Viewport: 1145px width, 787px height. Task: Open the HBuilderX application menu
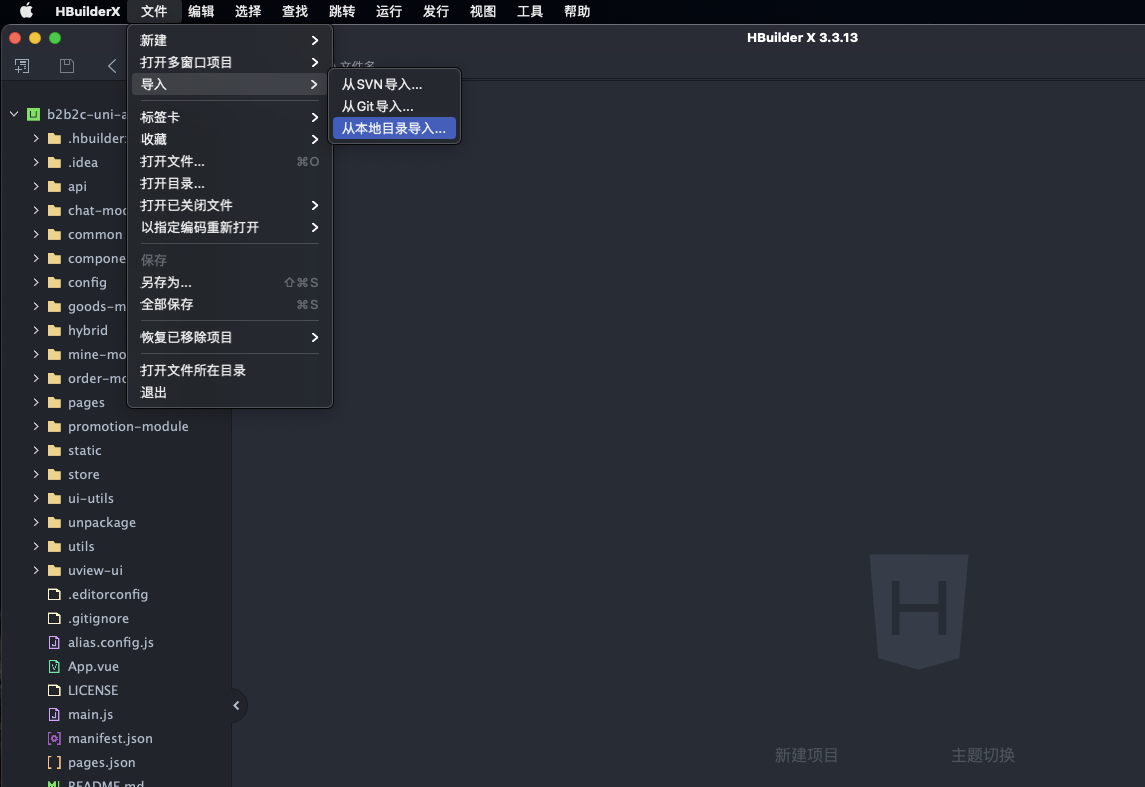[x=88, y=11]
